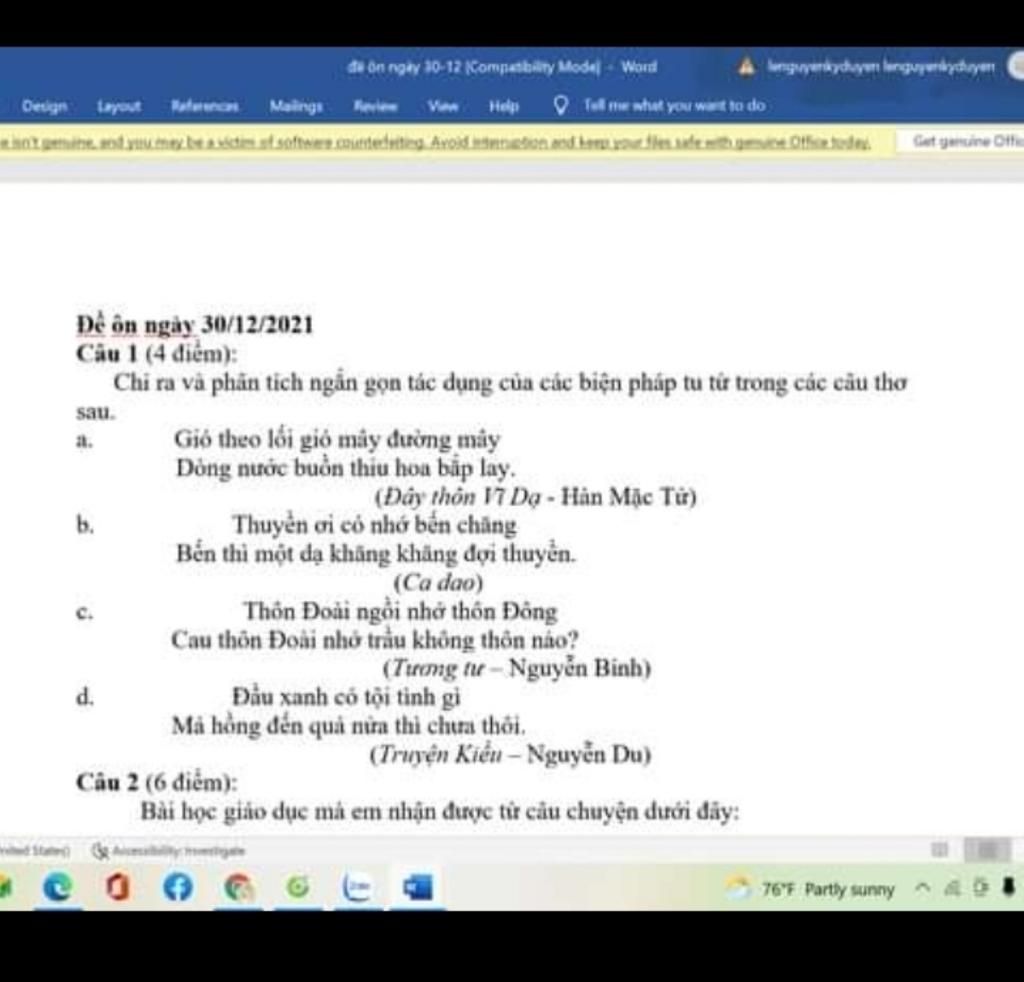Screen dimensions: 1024x982
Task: Click the Get genuine Office button
Action: tap(960, 141)
